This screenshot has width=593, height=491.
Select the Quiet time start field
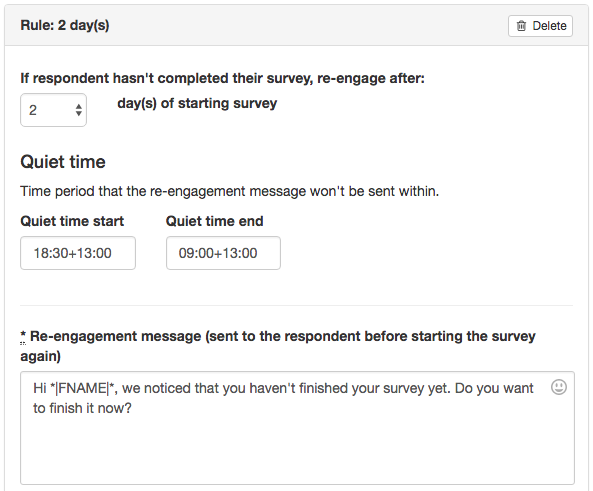[78, 253]
